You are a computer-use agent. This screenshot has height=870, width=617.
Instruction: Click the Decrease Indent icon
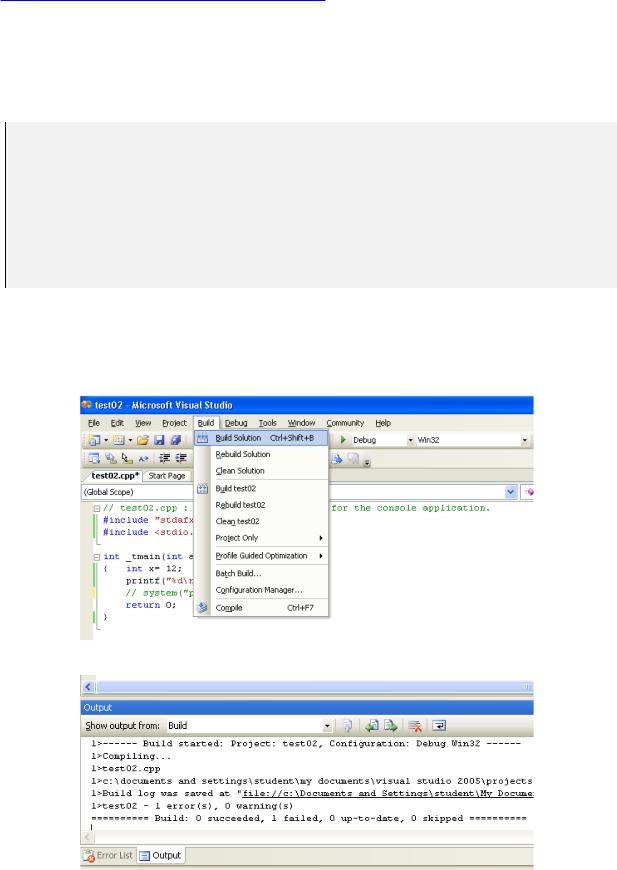pos(165,458)
